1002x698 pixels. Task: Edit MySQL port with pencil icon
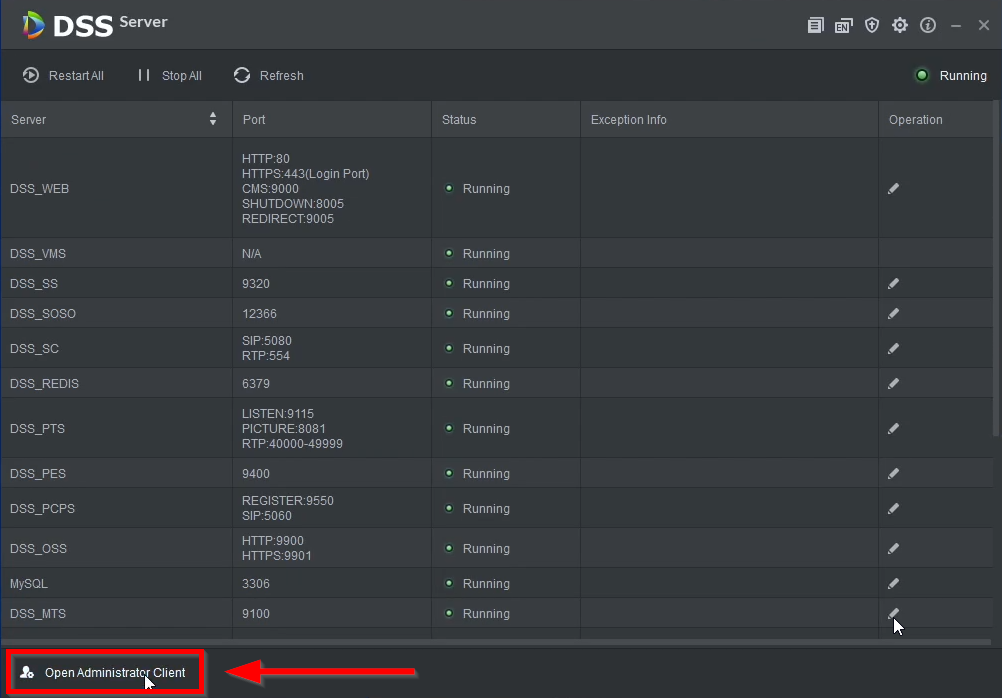point(893,584)
